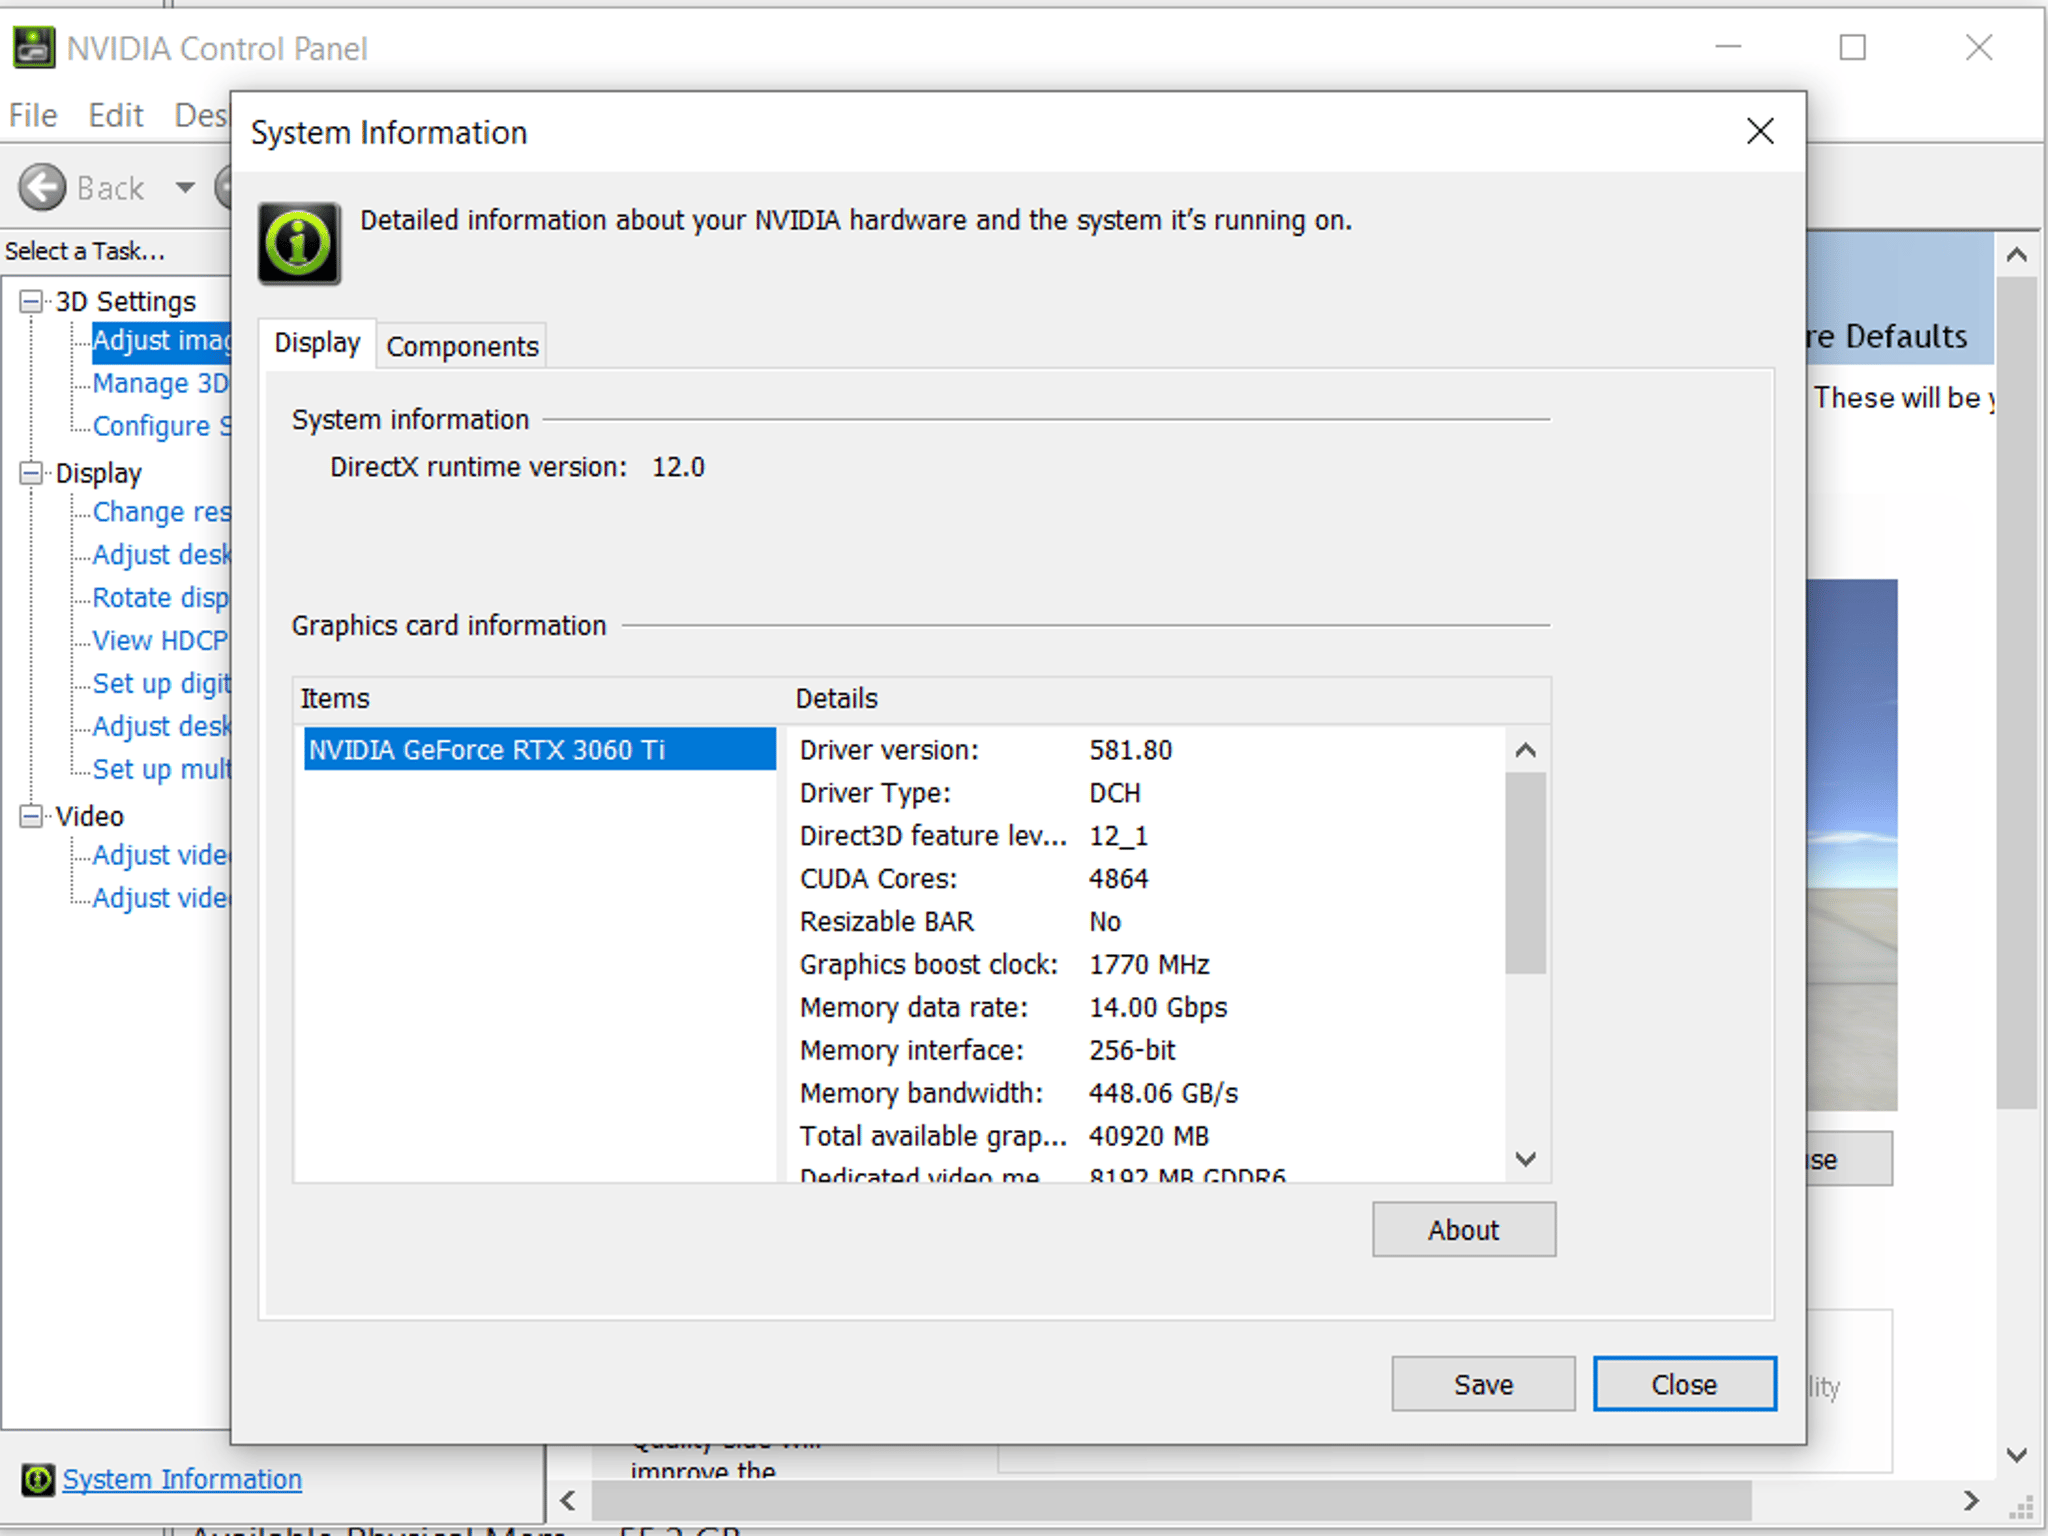Collapse the 3D Settings tree node
This screenshot has width=2048, height=1536.
[32, 301]
